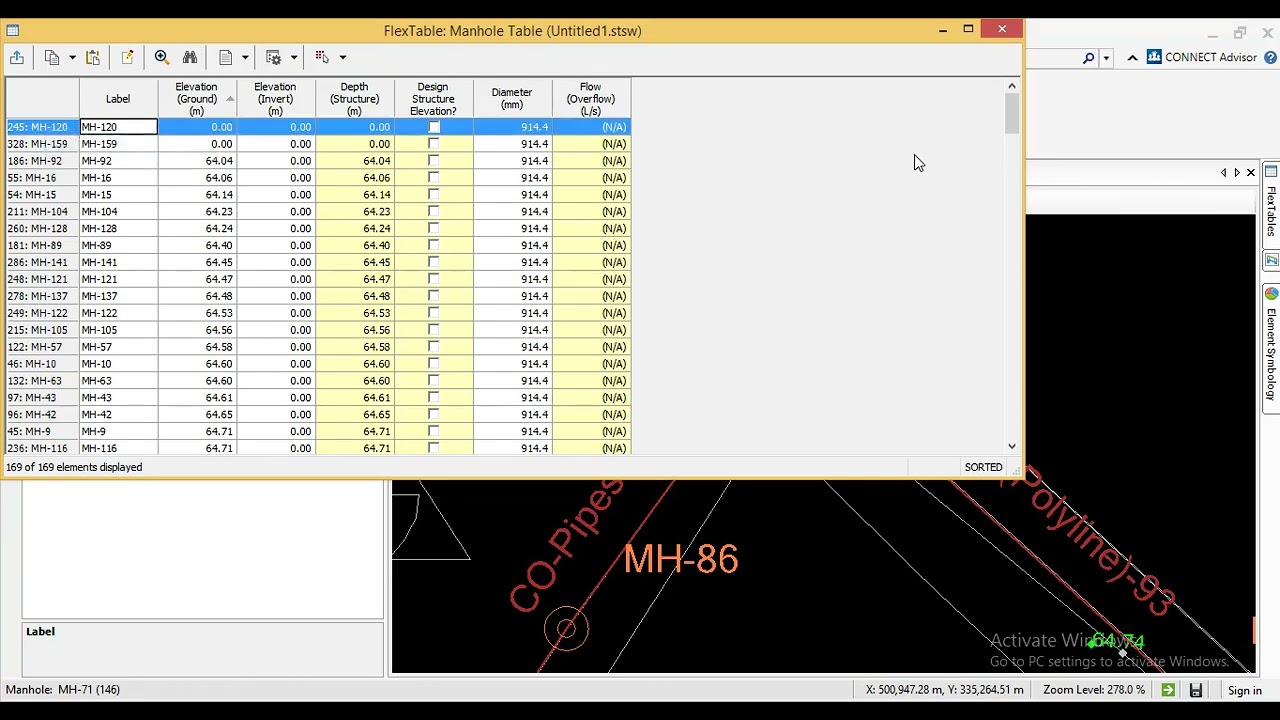
Task: Click the Report document icon
Action: pos(226,58)
